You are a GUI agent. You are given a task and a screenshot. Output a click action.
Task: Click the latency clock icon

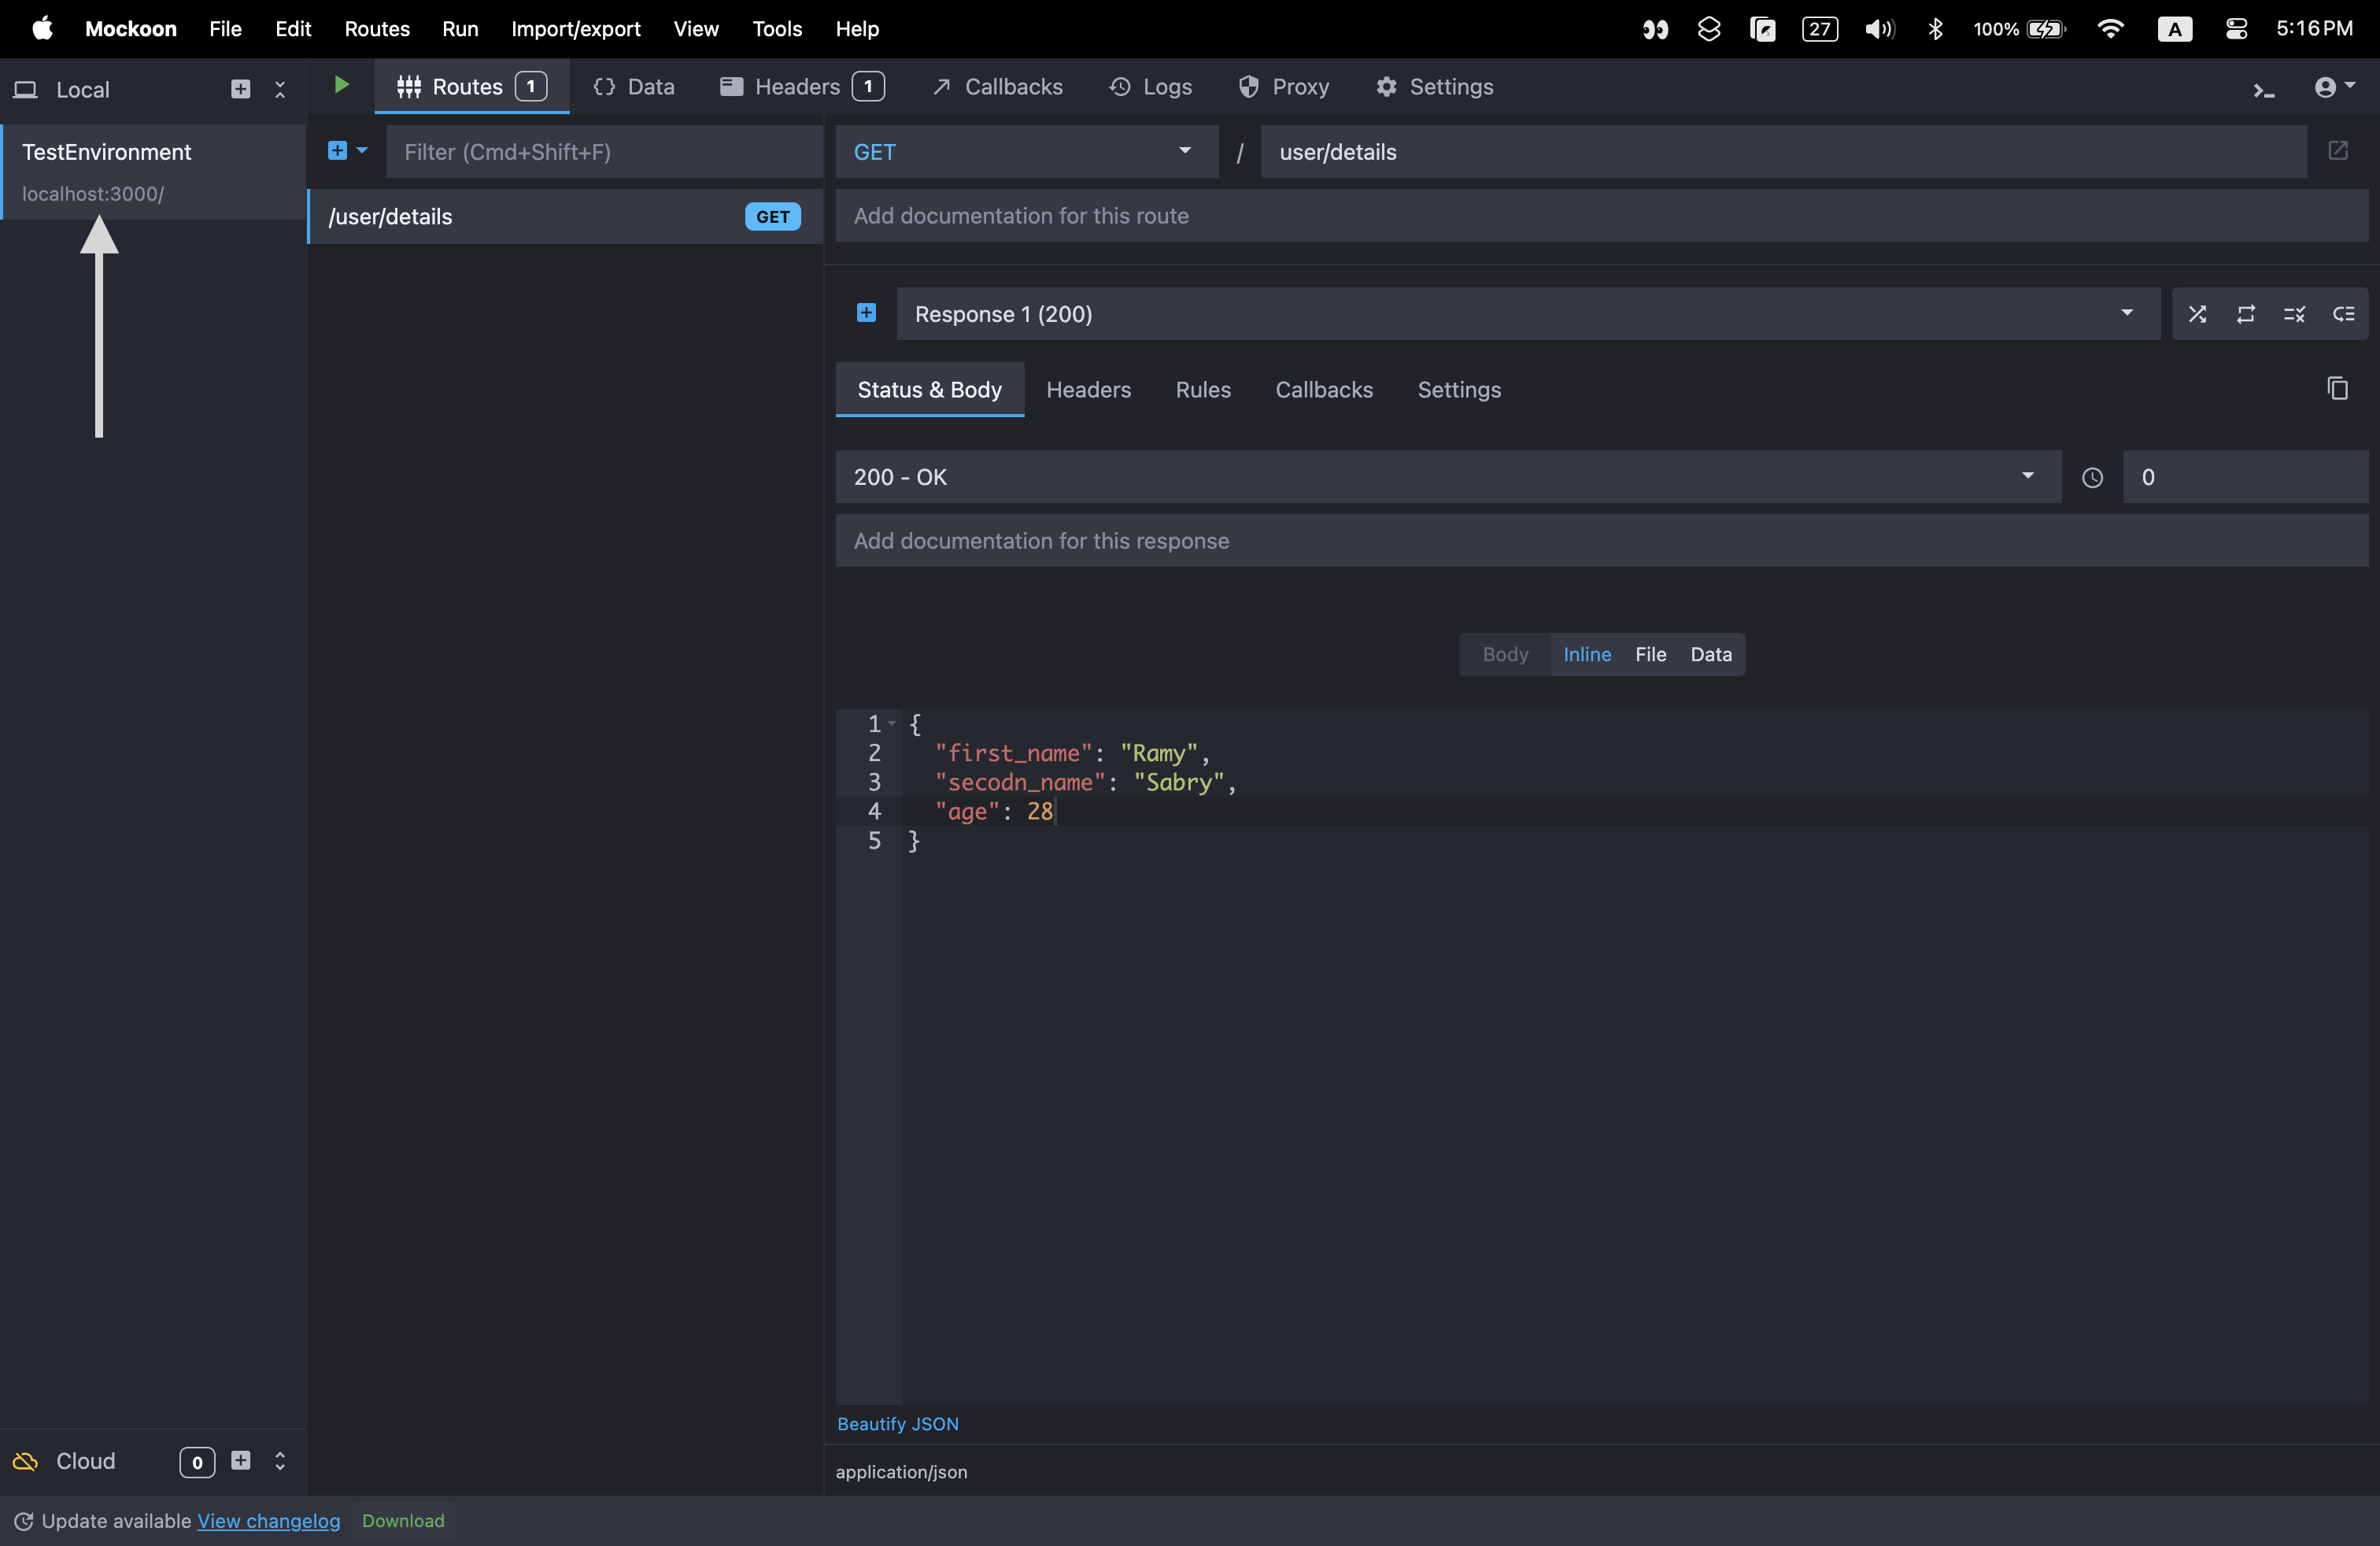(2092, 477)
